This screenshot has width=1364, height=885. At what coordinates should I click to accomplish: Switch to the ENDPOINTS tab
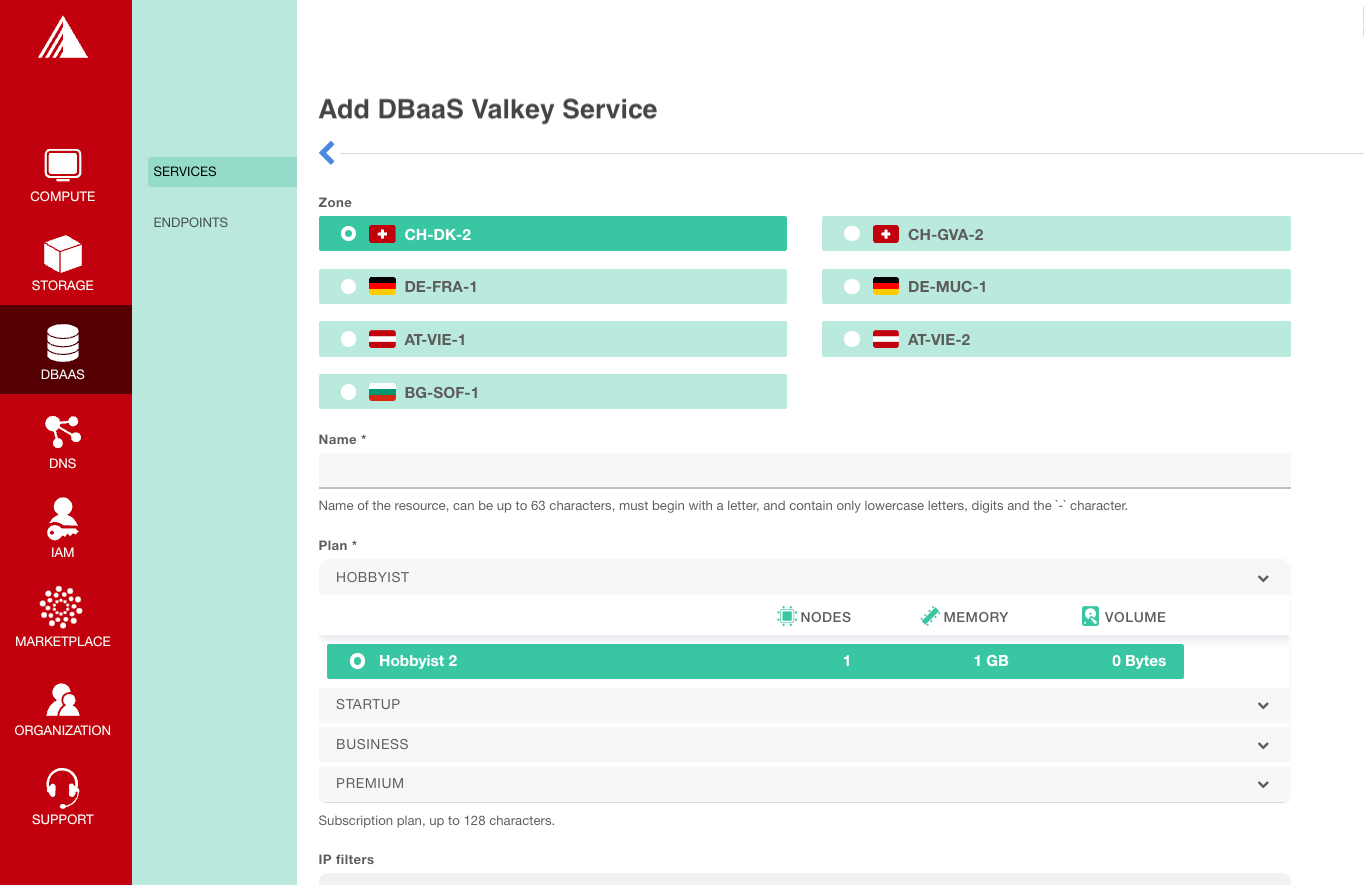pos(191,222)
